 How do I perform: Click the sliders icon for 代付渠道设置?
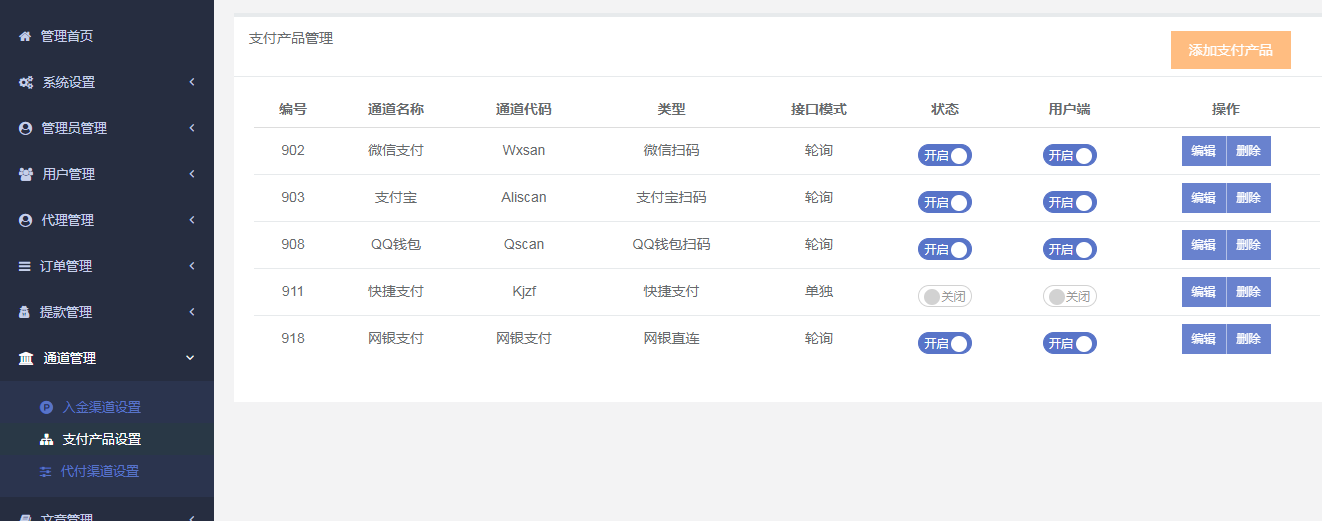pyautogui.click(x=46, y=471)
